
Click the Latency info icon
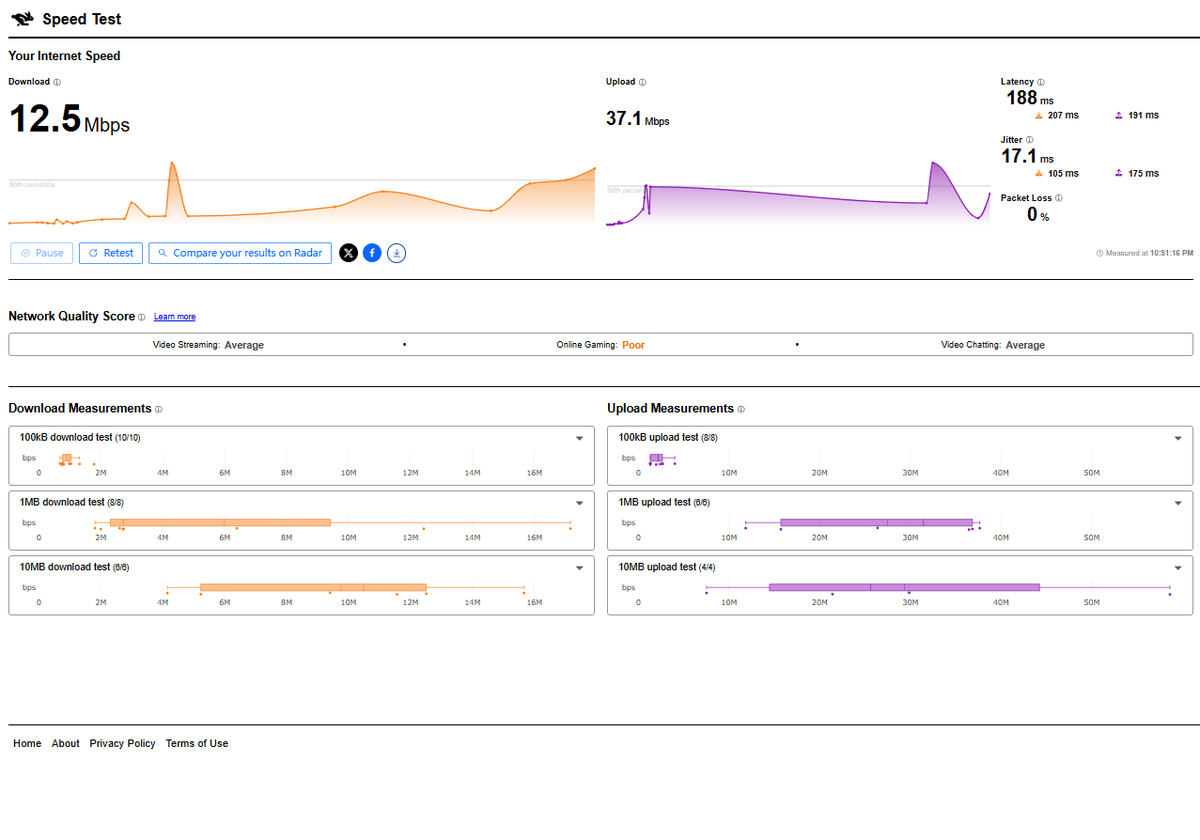1041,82
